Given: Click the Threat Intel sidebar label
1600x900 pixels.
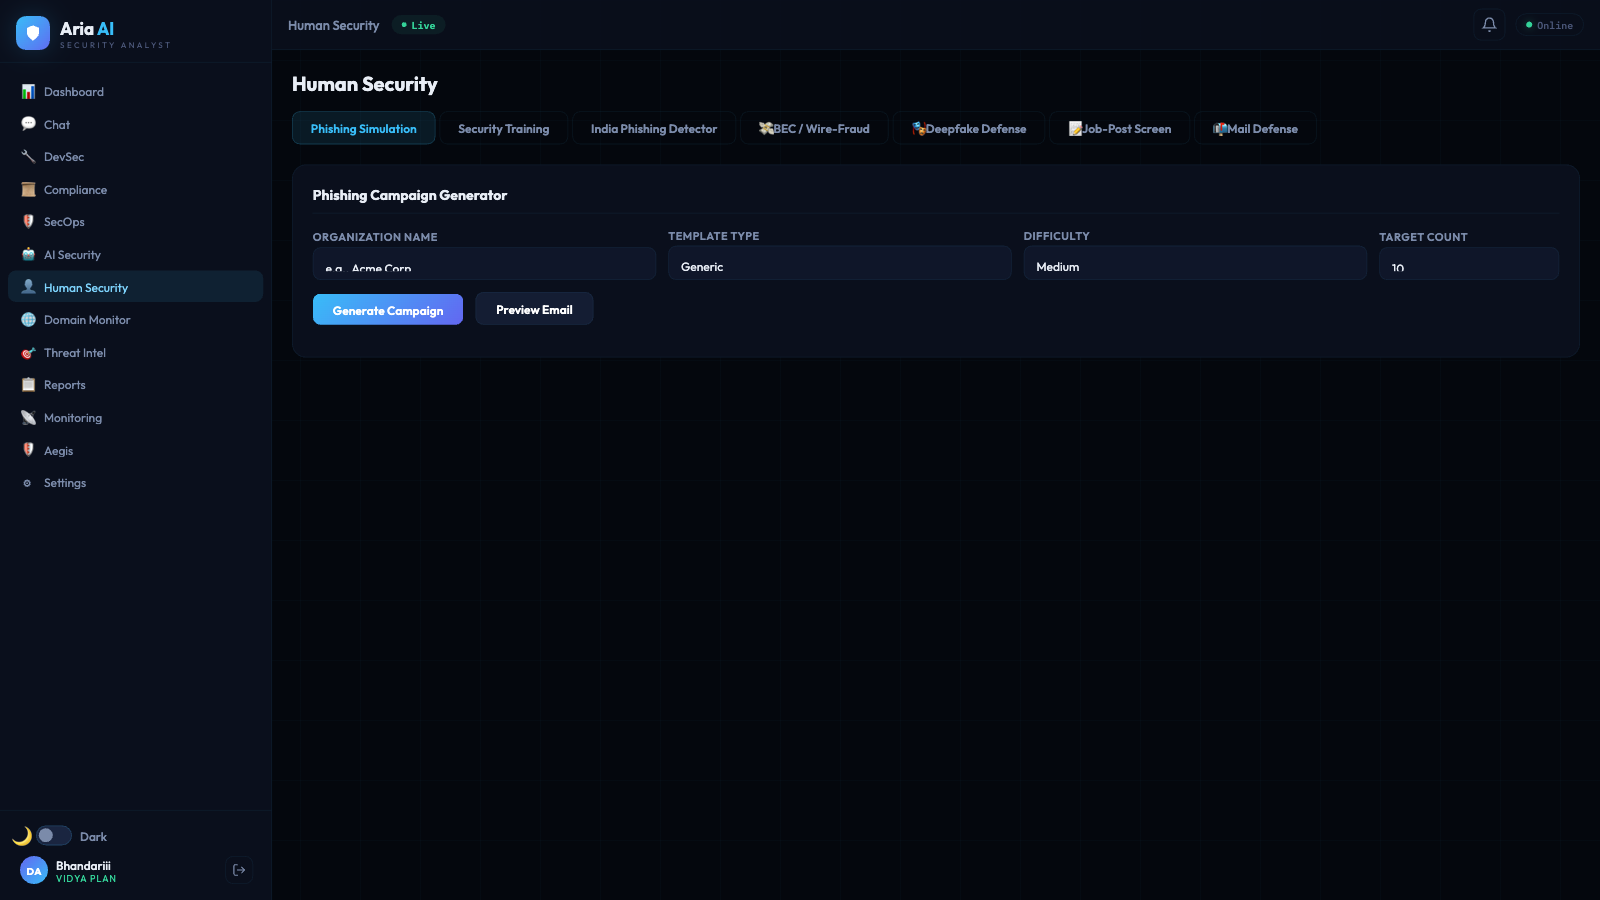Looking at the screenshot, I should pyautogui.click(x=75, y=353).
